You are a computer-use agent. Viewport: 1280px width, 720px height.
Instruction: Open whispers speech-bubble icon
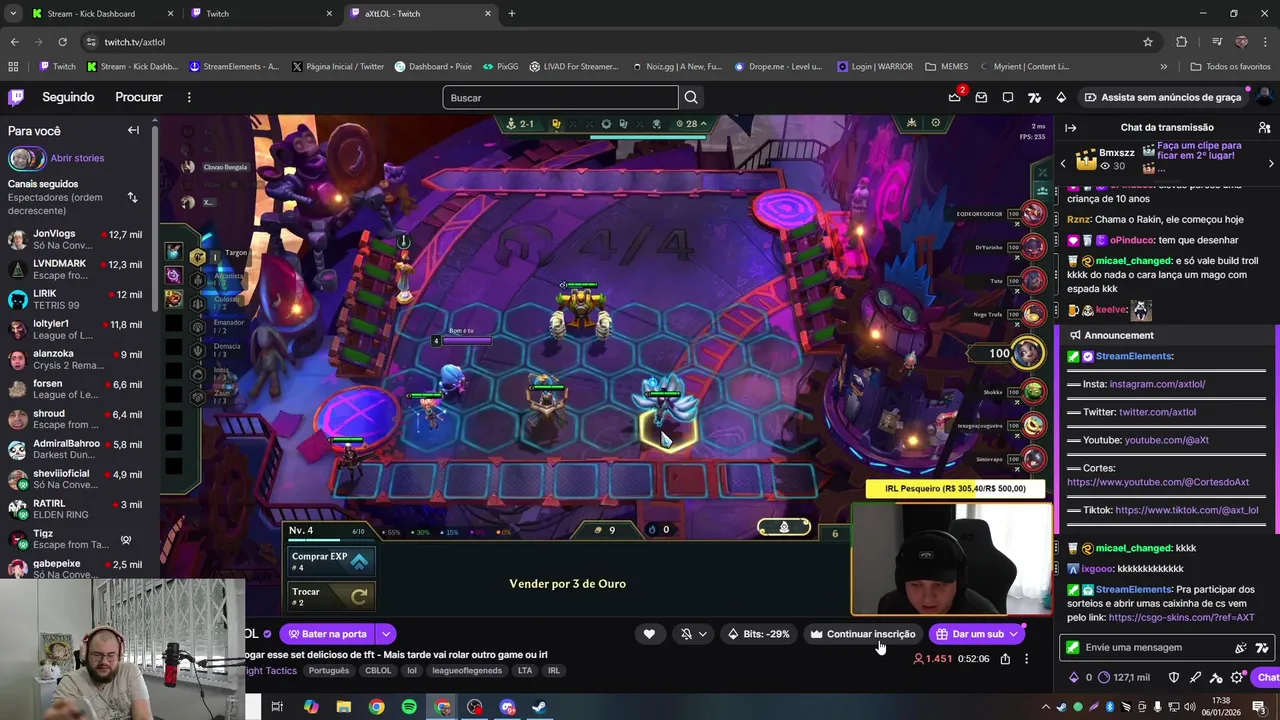[x=1008, y=97]
